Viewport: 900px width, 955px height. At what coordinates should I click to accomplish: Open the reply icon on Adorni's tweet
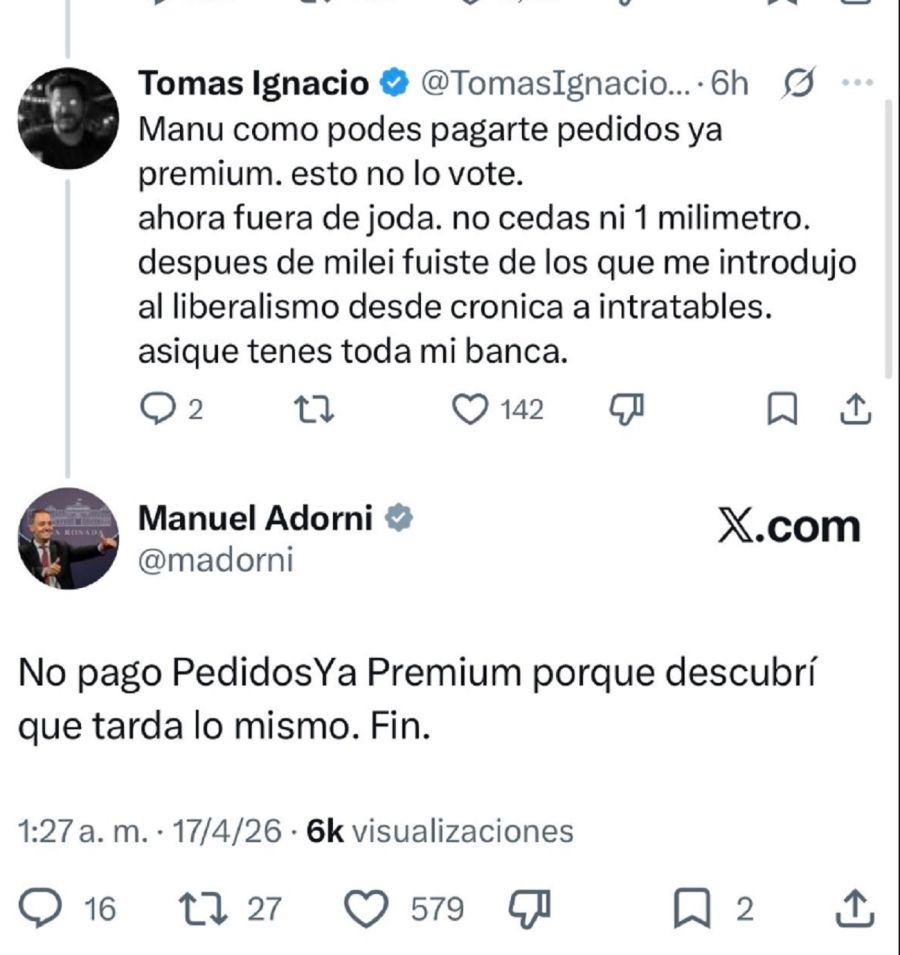click(x=42, y=908)
